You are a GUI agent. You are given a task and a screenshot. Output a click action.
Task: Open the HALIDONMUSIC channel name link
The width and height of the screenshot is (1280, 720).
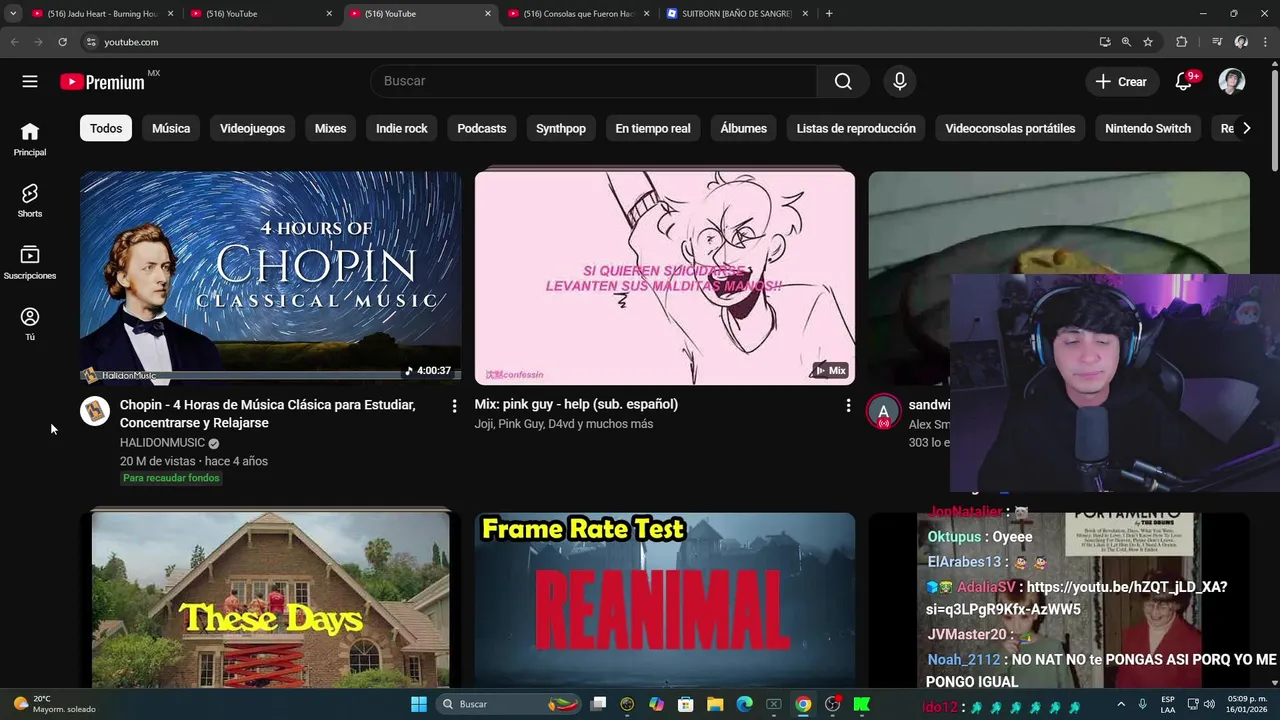click(162, 443)
